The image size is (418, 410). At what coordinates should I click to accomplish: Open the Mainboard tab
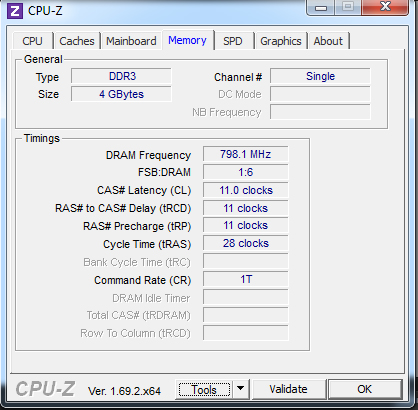[x=131, y=41]
